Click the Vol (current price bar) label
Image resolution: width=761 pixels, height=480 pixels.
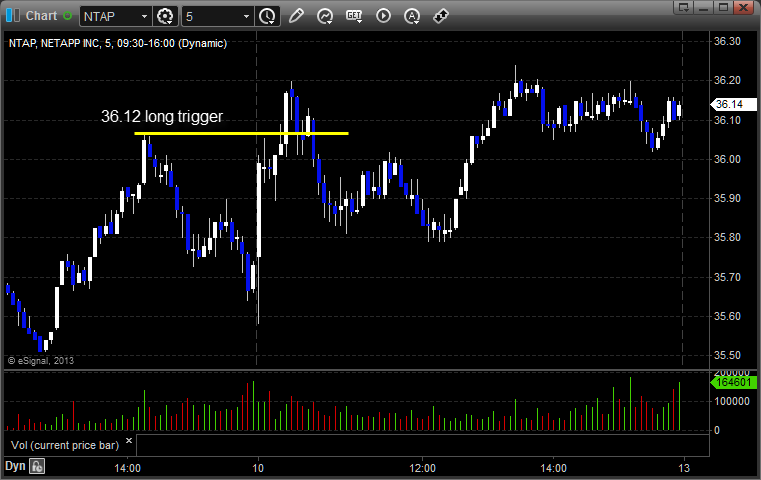click(x=65, y=445)
